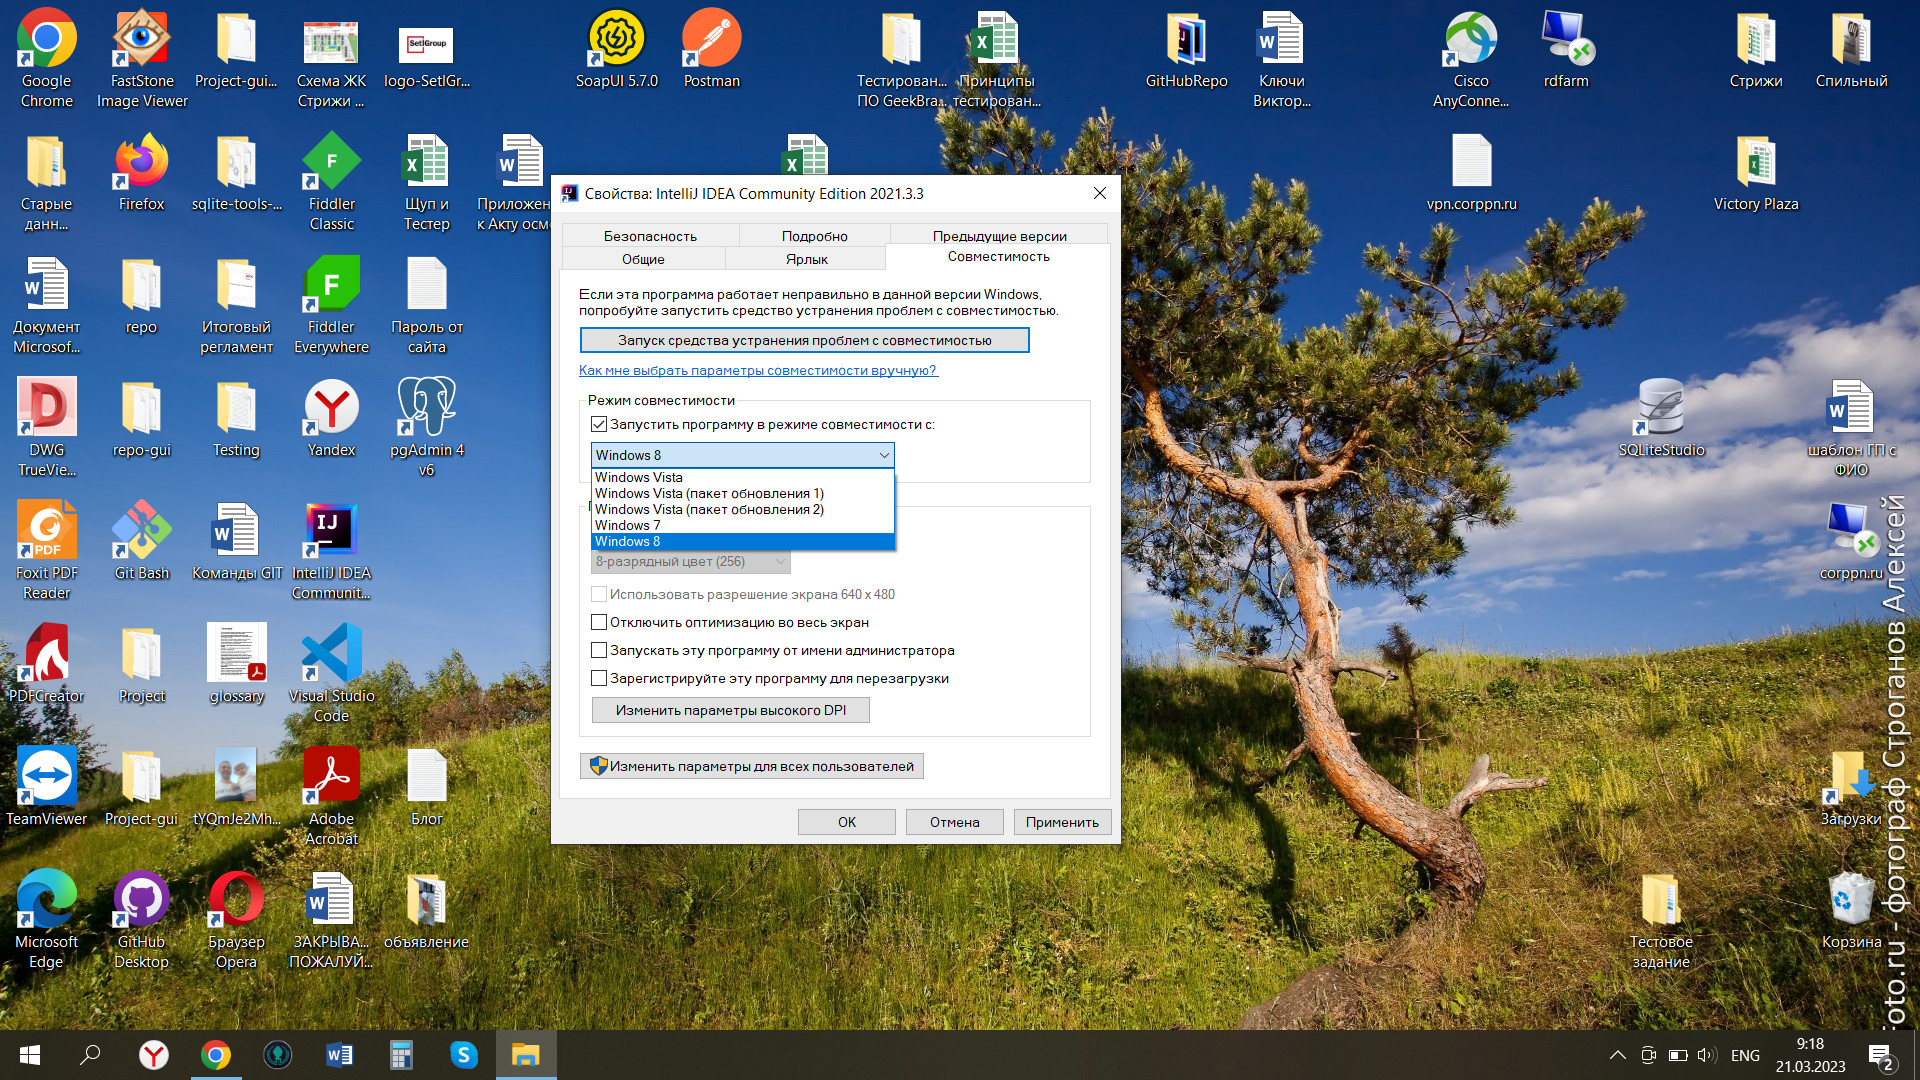
Task: Open Fiddler Classic shortcut
Action: pyautogui.click(x=331, y=182)
